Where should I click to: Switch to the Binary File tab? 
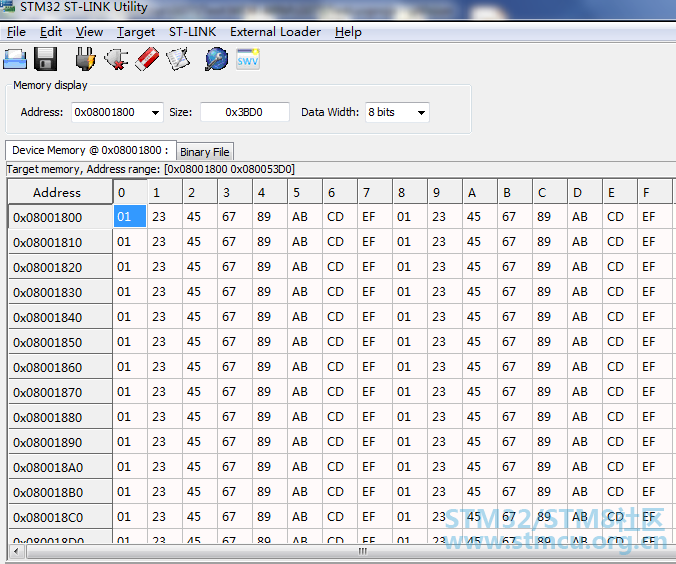click(205, 152)
